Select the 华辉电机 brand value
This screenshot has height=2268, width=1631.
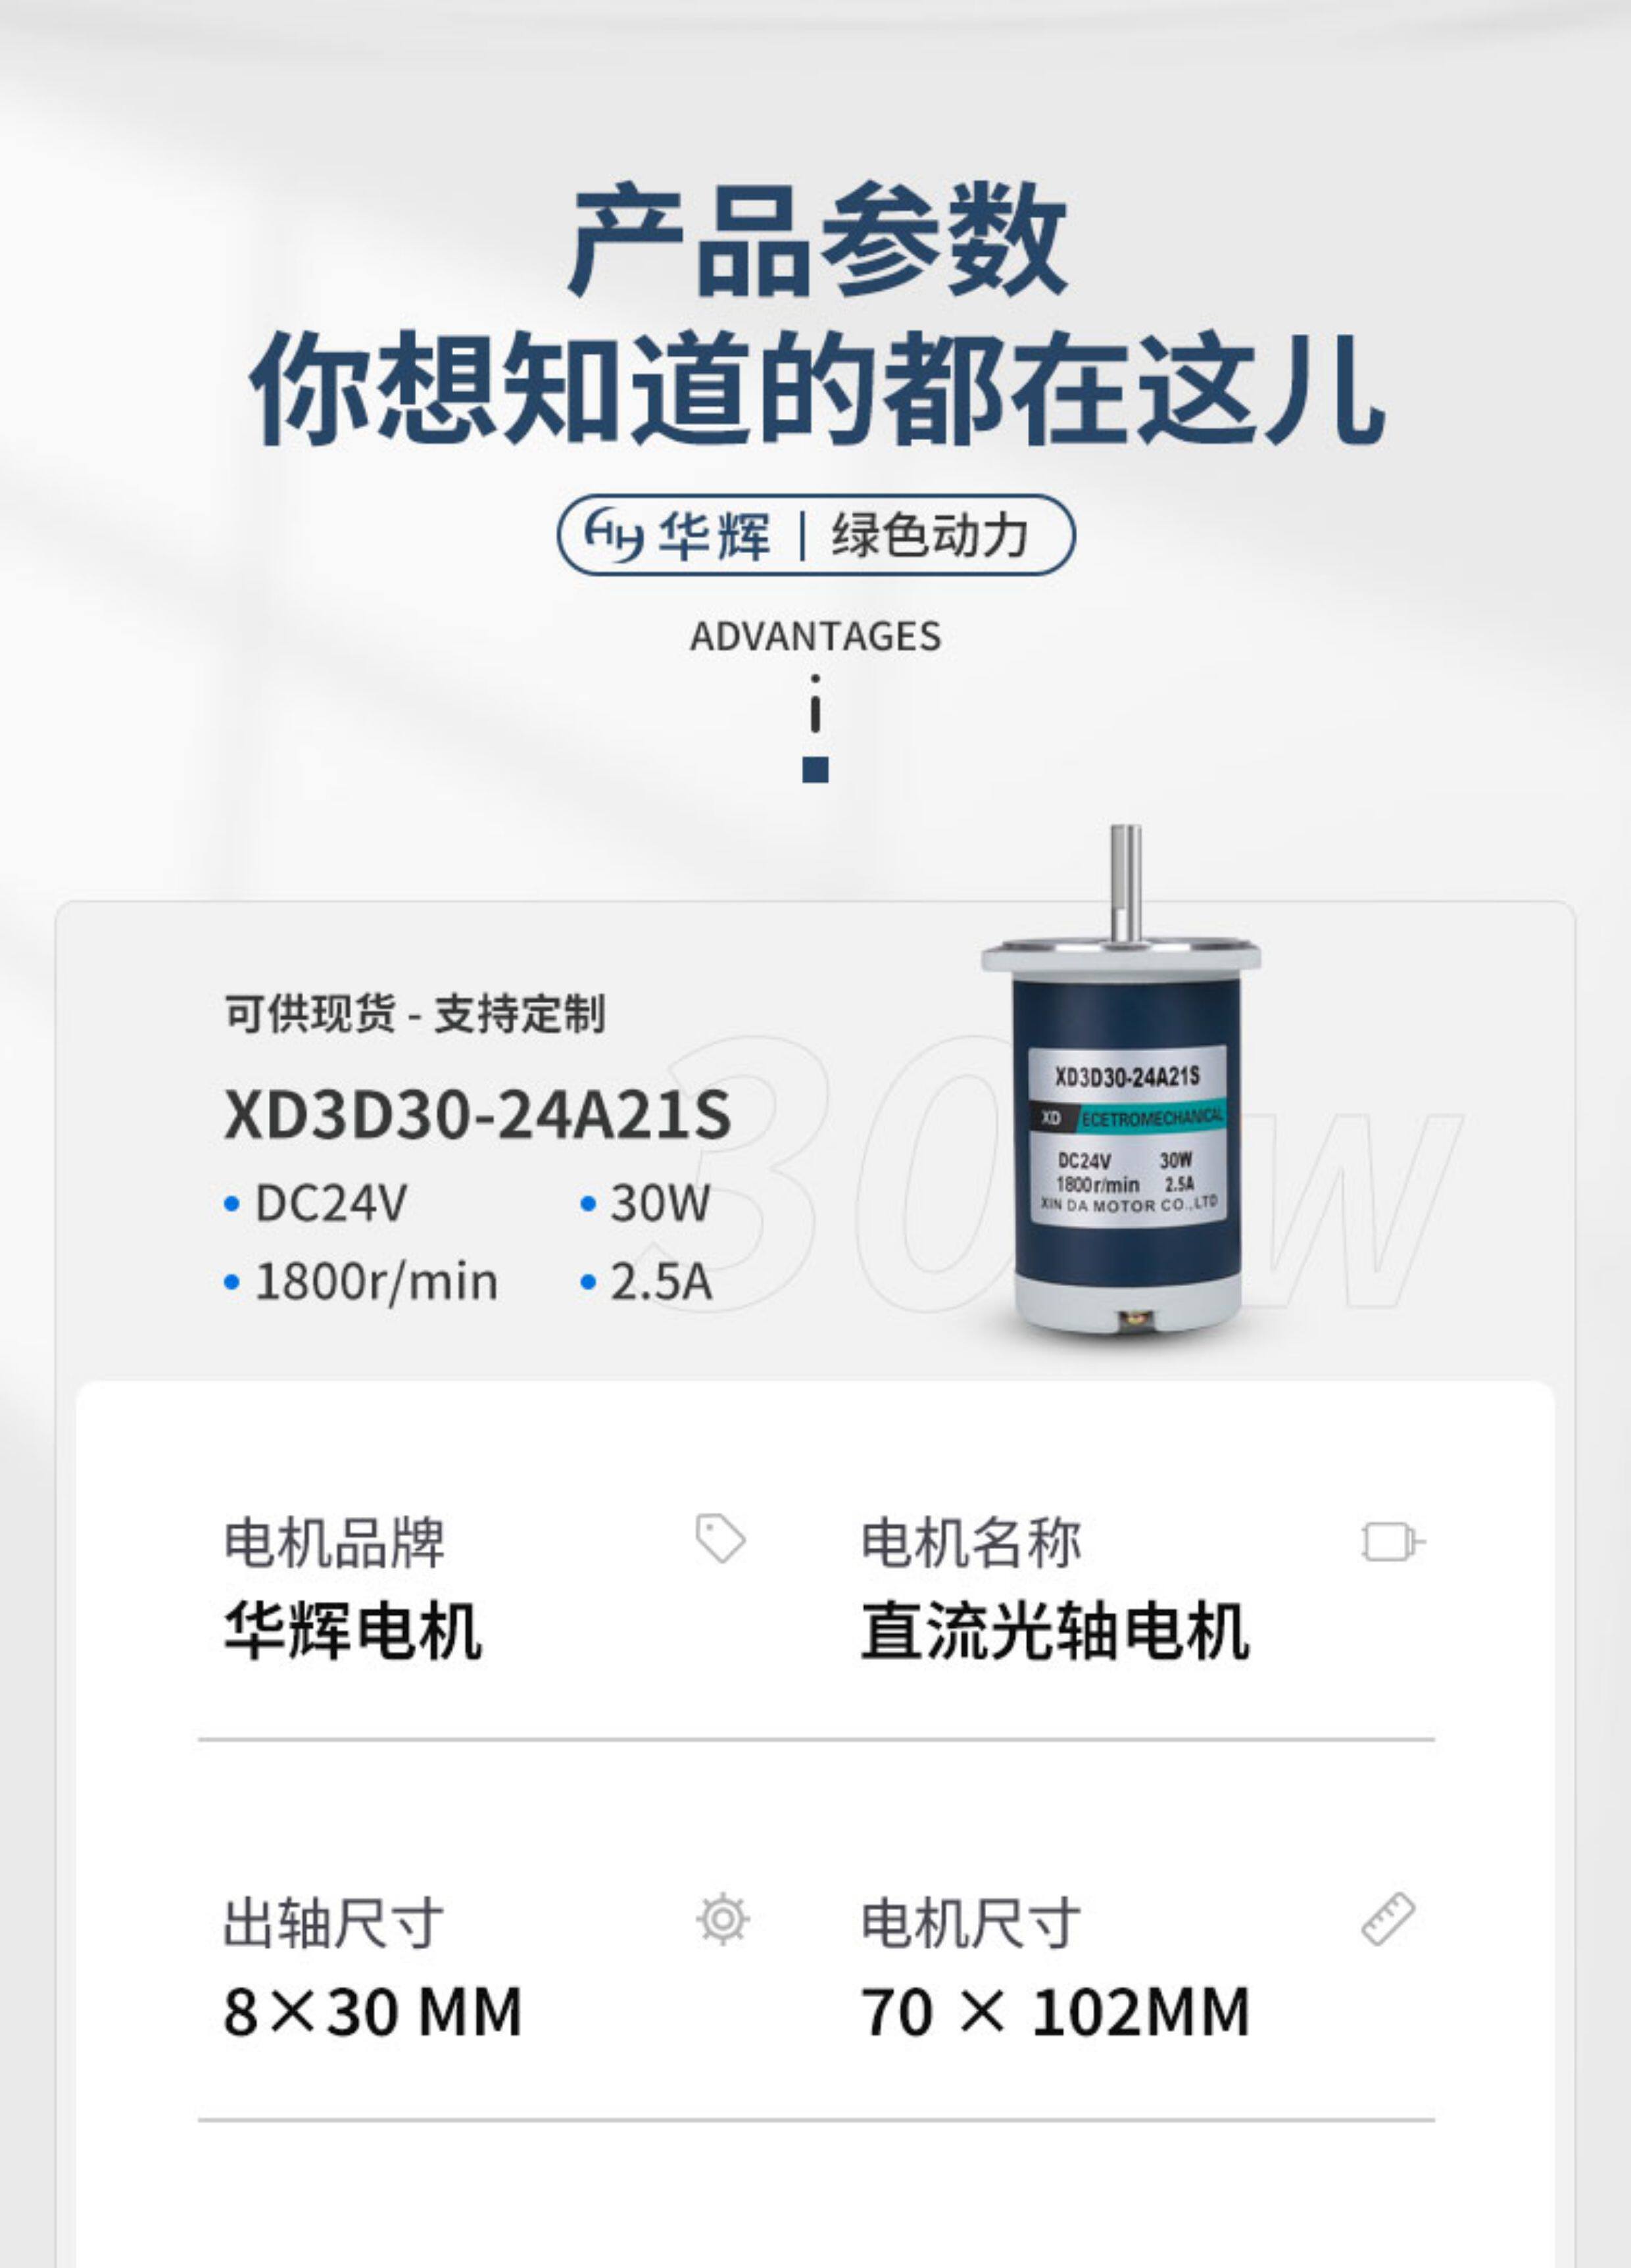coord(352,1631)
